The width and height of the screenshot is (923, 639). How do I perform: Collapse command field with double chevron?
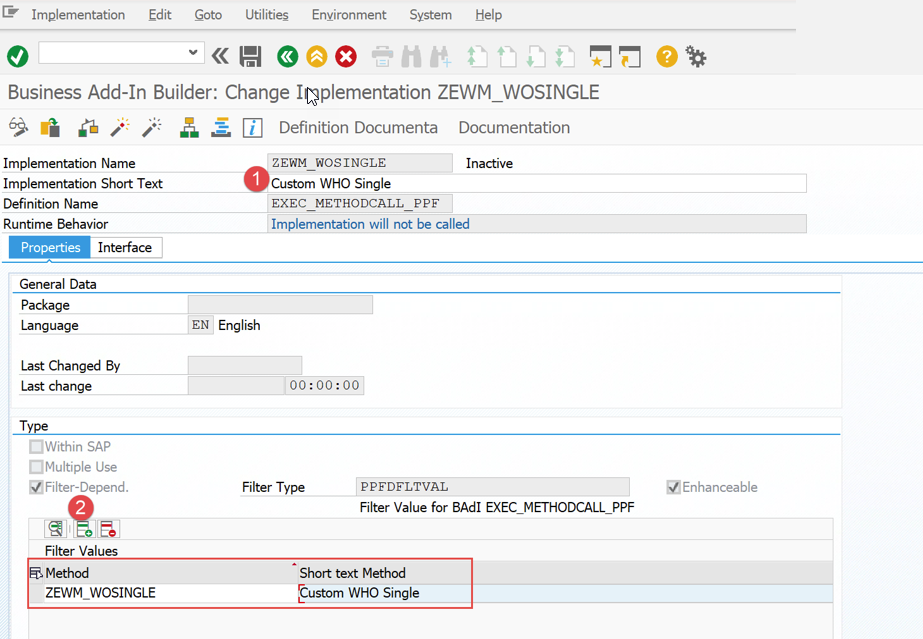coord(220,56)
